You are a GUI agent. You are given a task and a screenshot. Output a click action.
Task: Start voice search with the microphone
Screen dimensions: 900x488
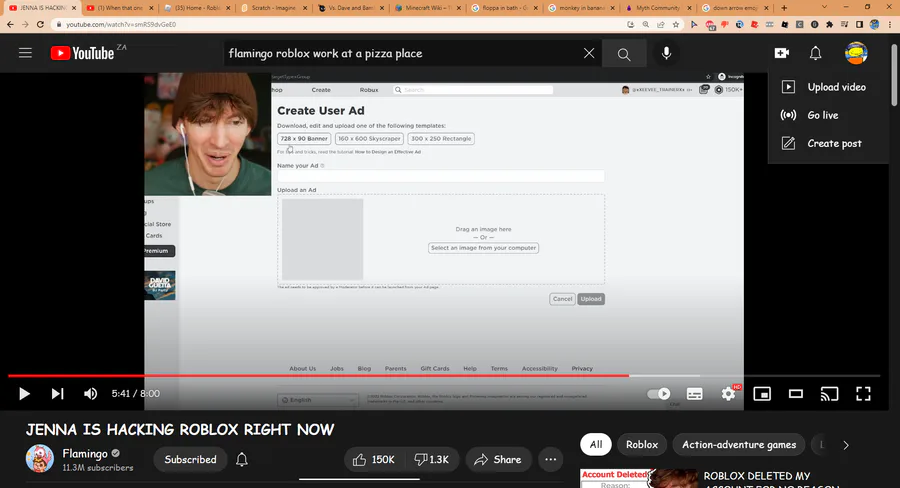point(666,53)
